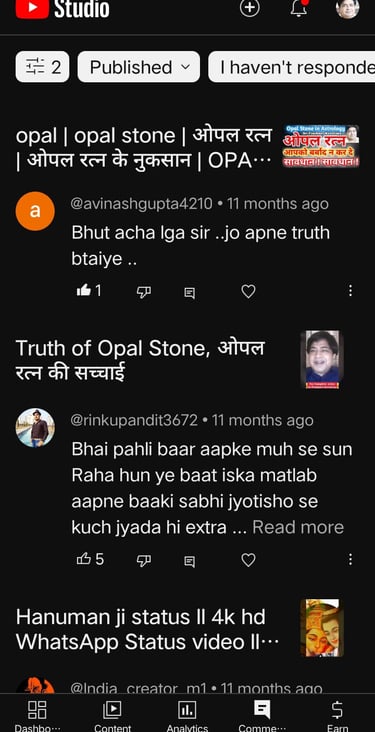Viewport: 375px width, 732px height.
Task: Open the Create plus icon
Action: [x=249, y=8]
